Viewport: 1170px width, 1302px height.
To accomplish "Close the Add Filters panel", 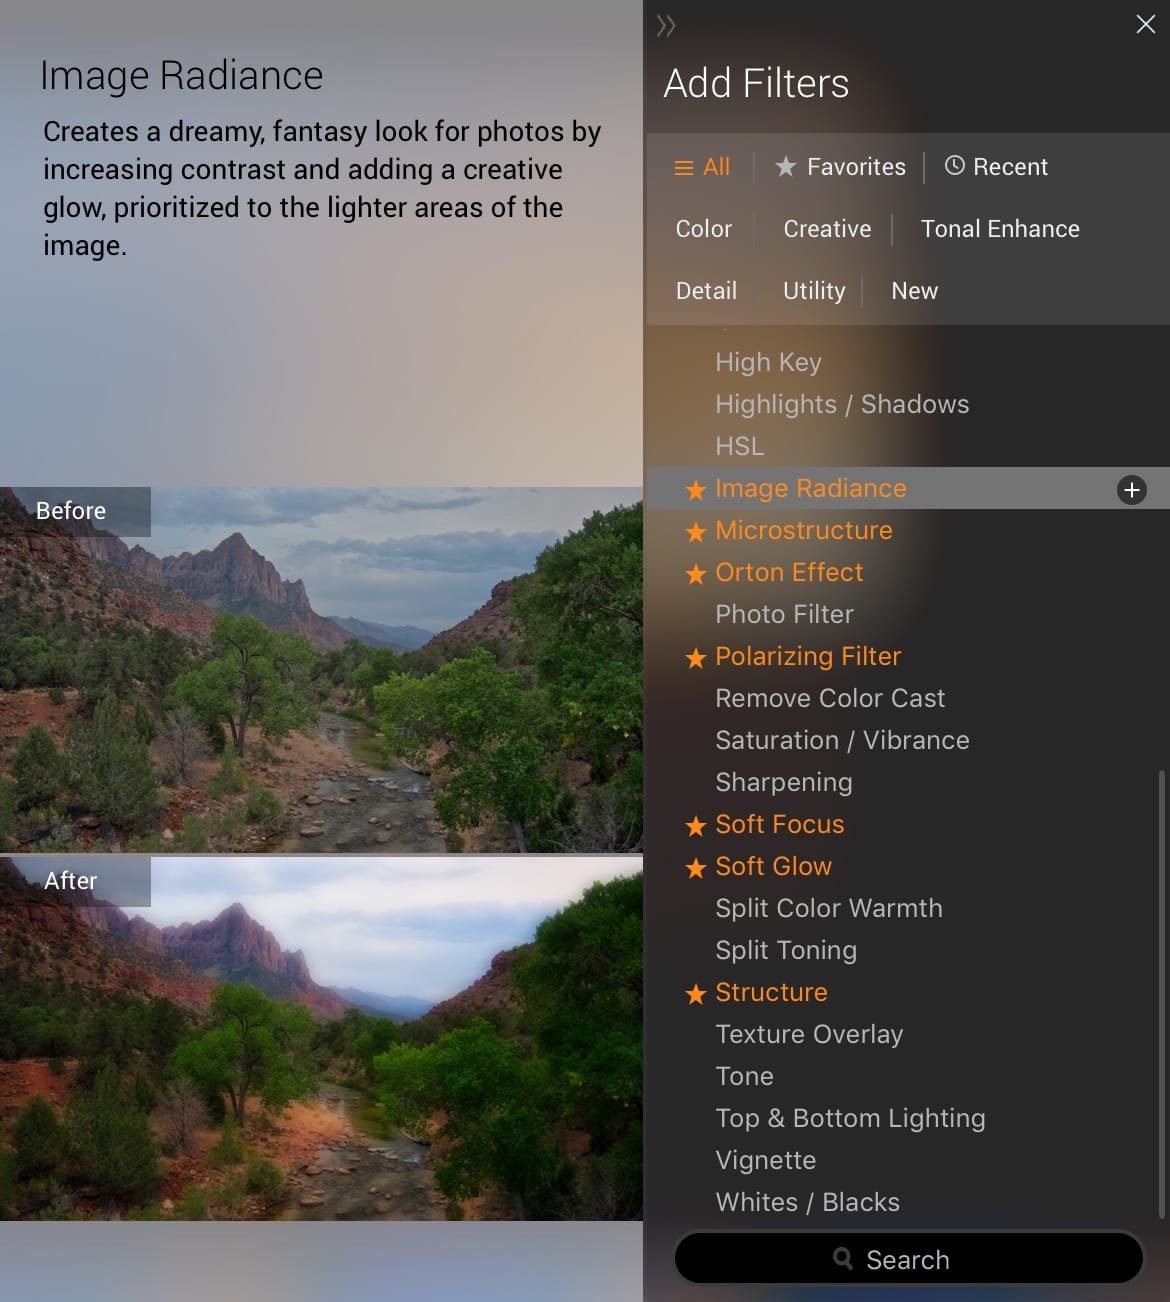I will click(1145, 25).
